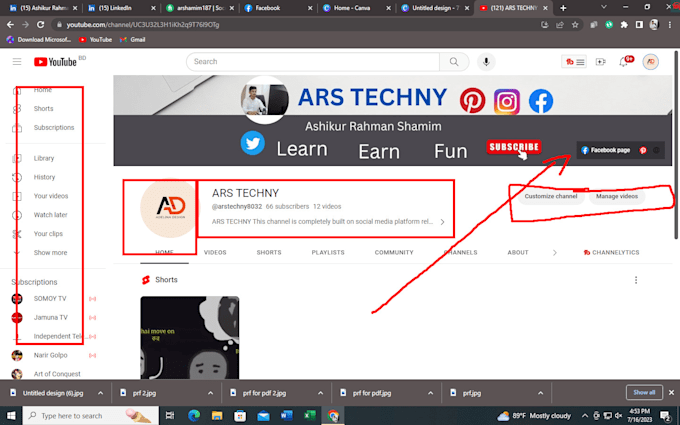Bookmark this page with star icon
This screenshot has width=680, height=425.
575,25
